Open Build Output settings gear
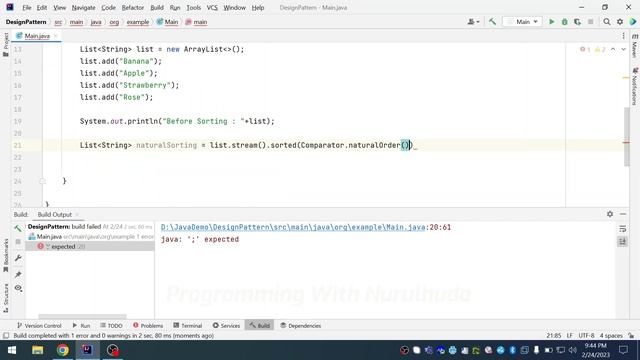 610,214
